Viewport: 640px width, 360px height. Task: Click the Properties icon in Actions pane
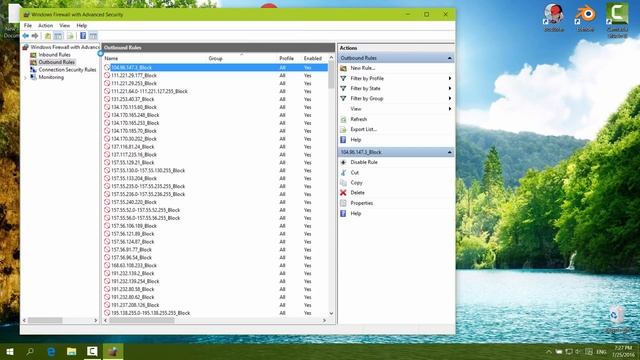tap(343, 203)
